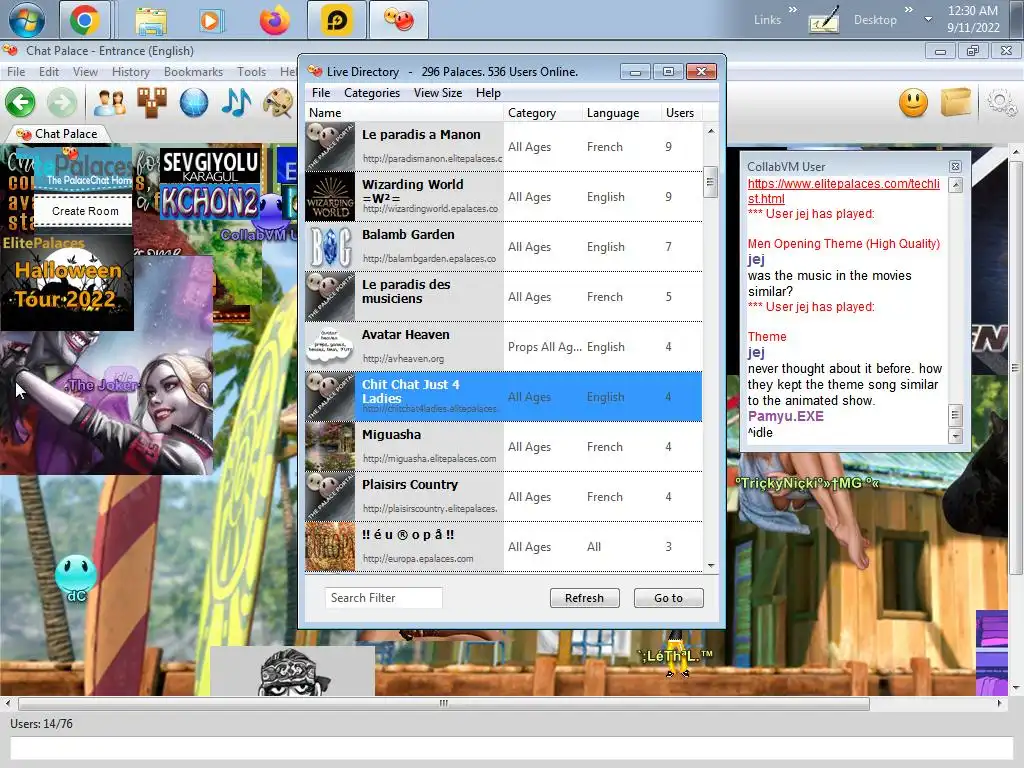Click the pen tablet input taskbar icon
The height and width of the screenshot is (768, 1024).
tap(824, 21)
